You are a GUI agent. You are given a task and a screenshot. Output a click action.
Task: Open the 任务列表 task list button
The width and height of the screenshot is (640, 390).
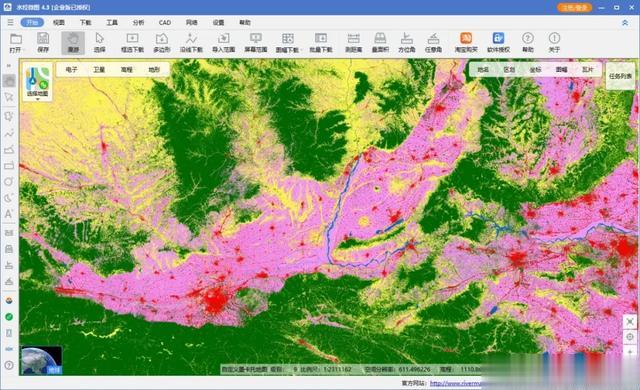(620, 76)
